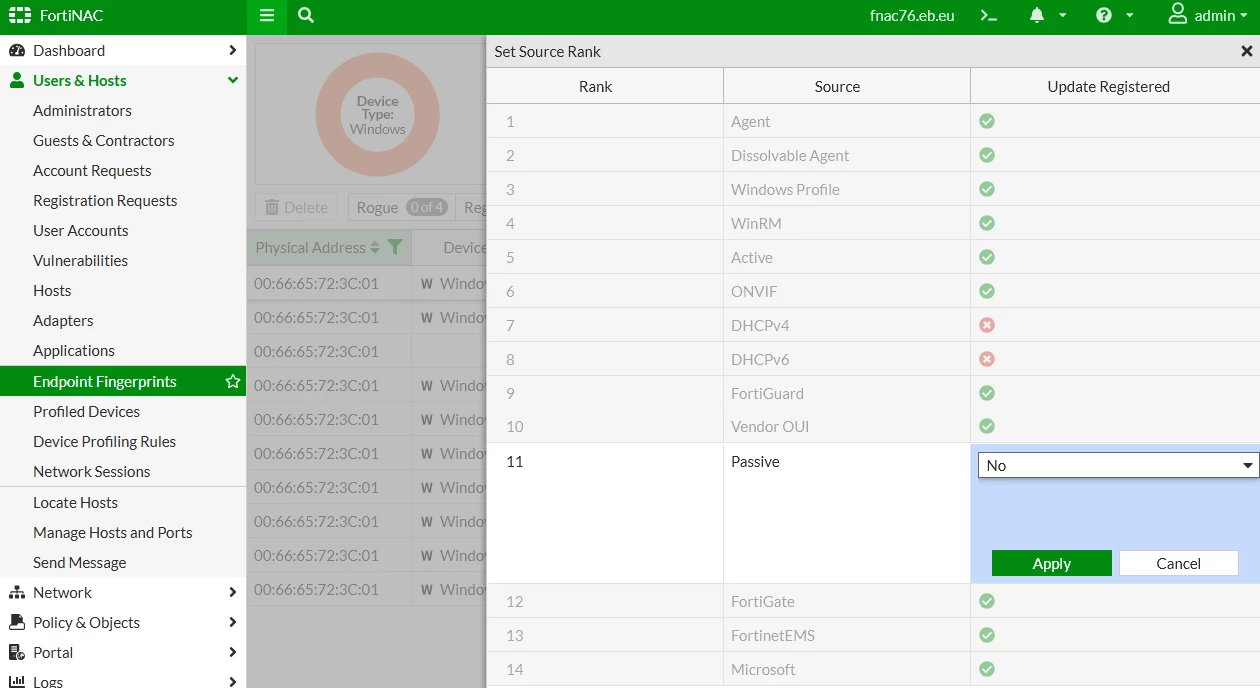
Task: Click the Network sidebar icon
Action: [x=17, y=592]
